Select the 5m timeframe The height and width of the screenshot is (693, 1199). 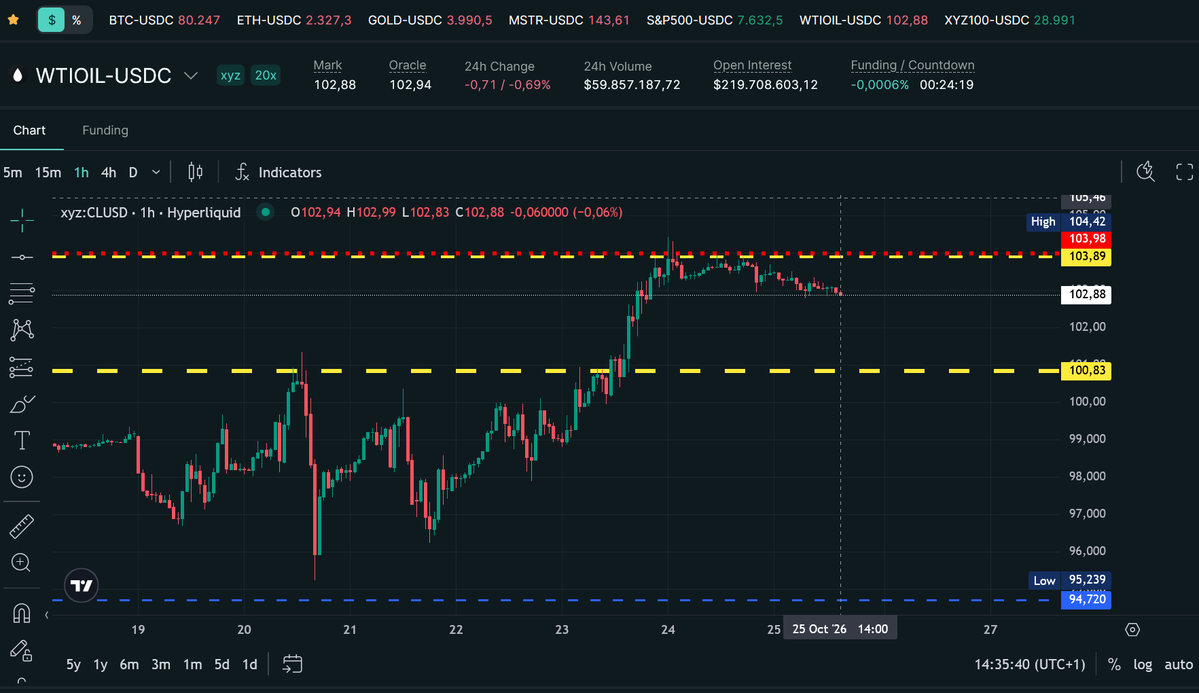pos(12,172)
